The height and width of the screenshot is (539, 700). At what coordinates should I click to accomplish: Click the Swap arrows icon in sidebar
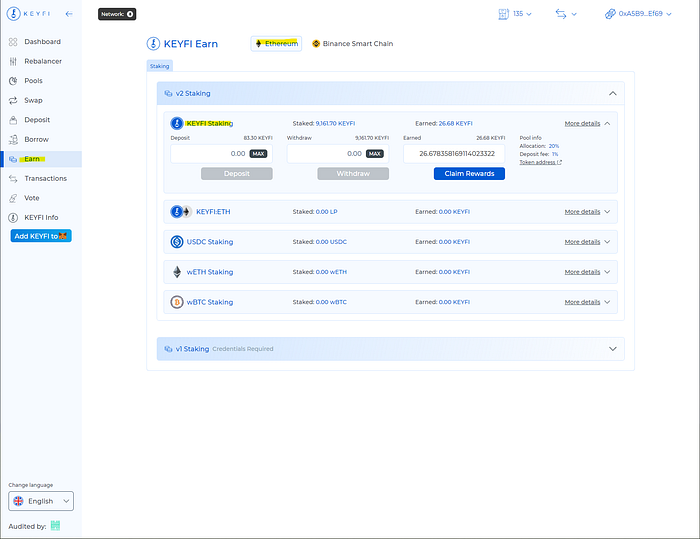(x=13, y=100)
